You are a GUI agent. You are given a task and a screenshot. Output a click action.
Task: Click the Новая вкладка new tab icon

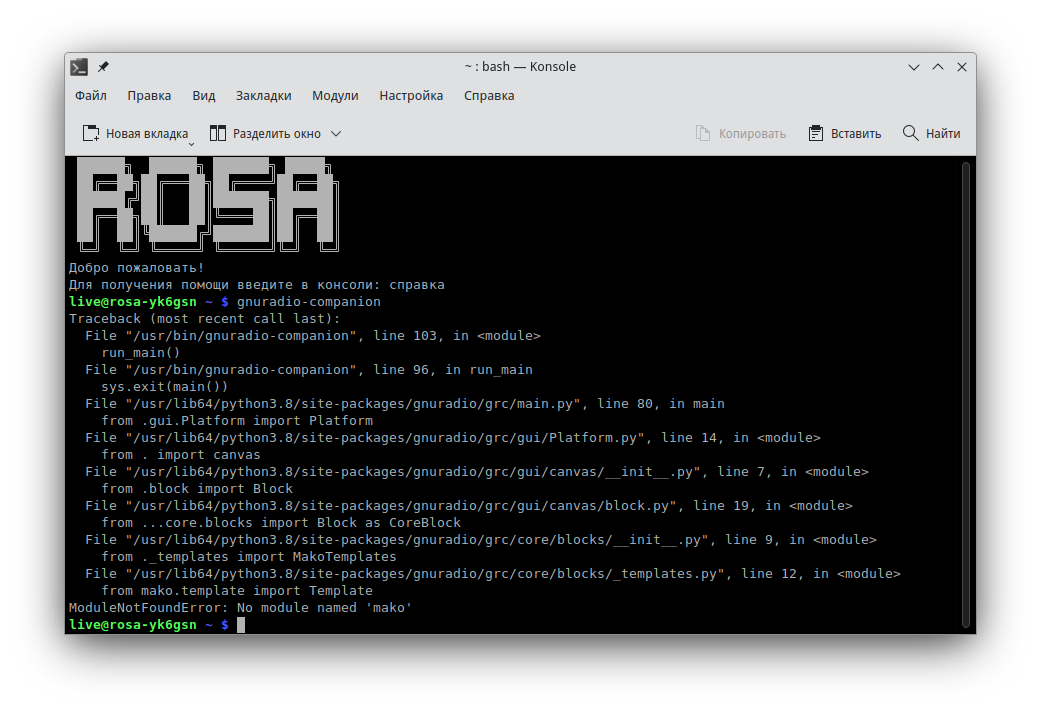91,133
